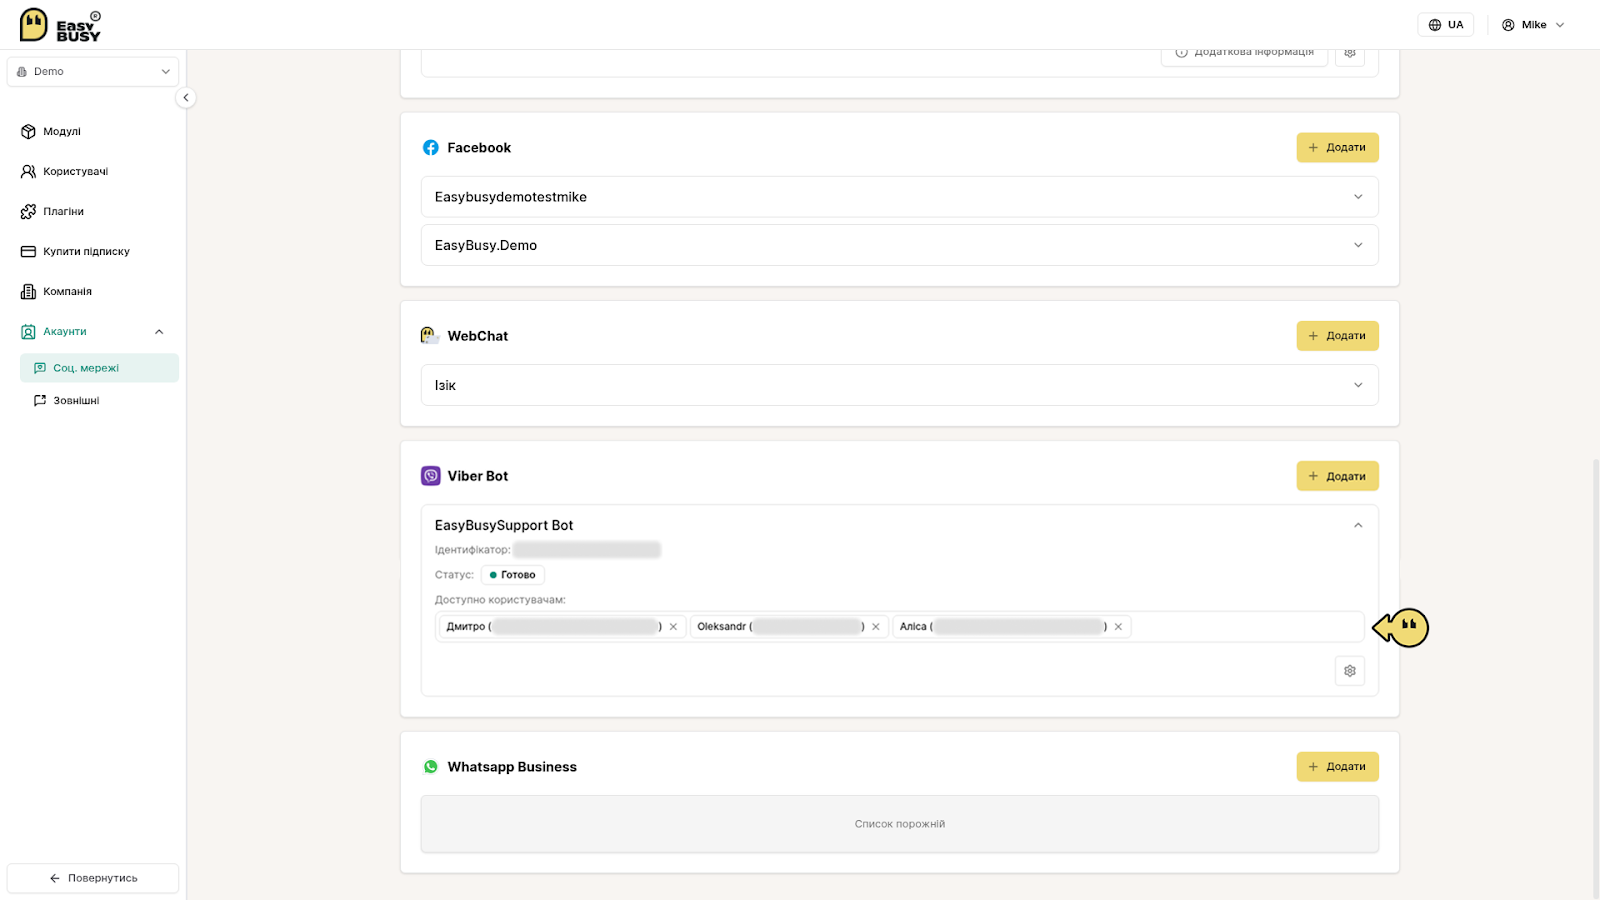The width and height of the screenshot is (1600, 900).
Task: Open the Mike user menu
Action: point(1533,25)
